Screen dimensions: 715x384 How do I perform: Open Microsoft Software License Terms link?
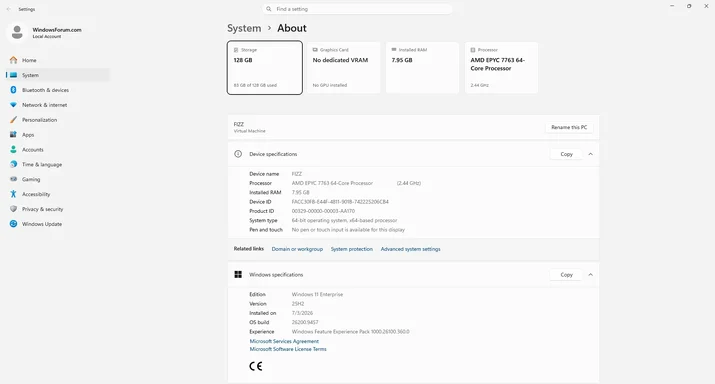(x=288, y=349)
